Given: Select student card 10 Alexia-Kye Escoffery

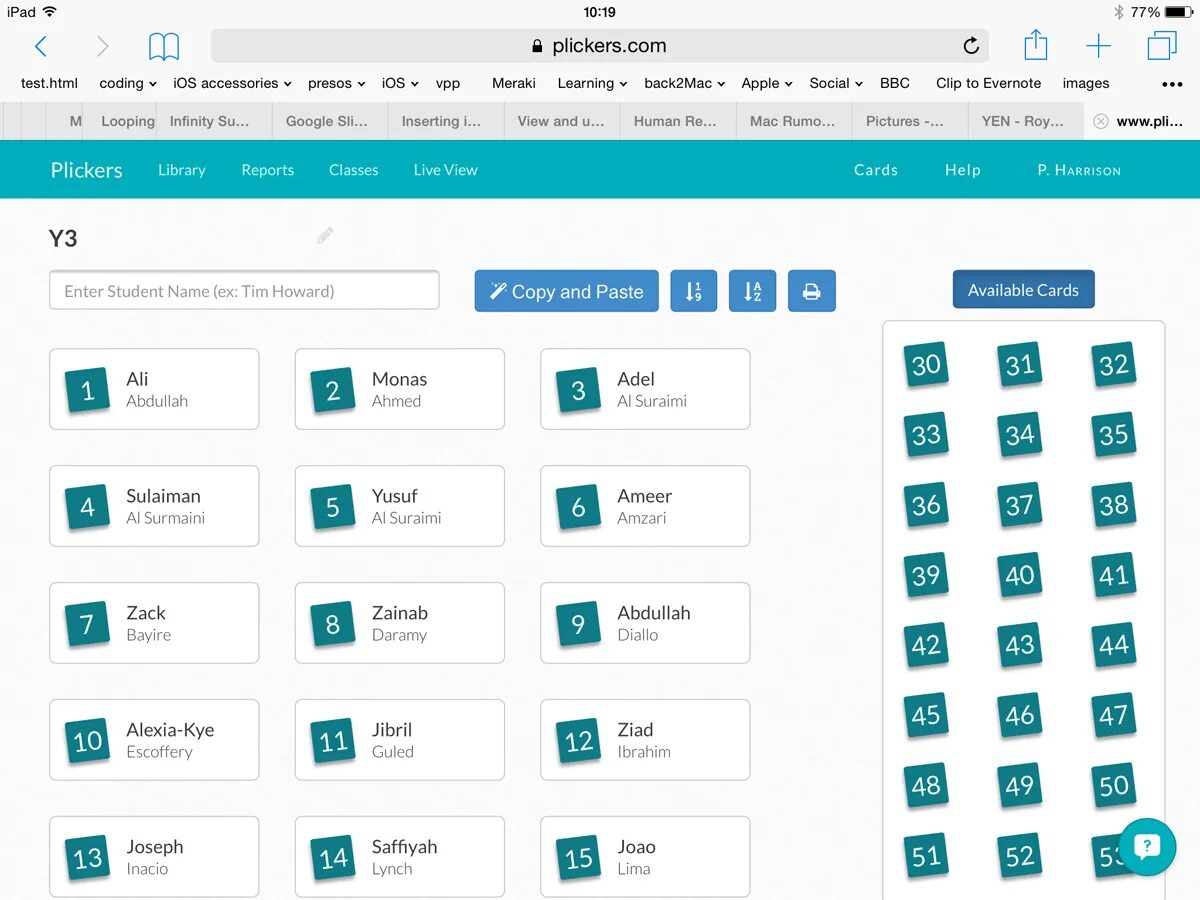Looking at the screenshot, I should [154, 740].
